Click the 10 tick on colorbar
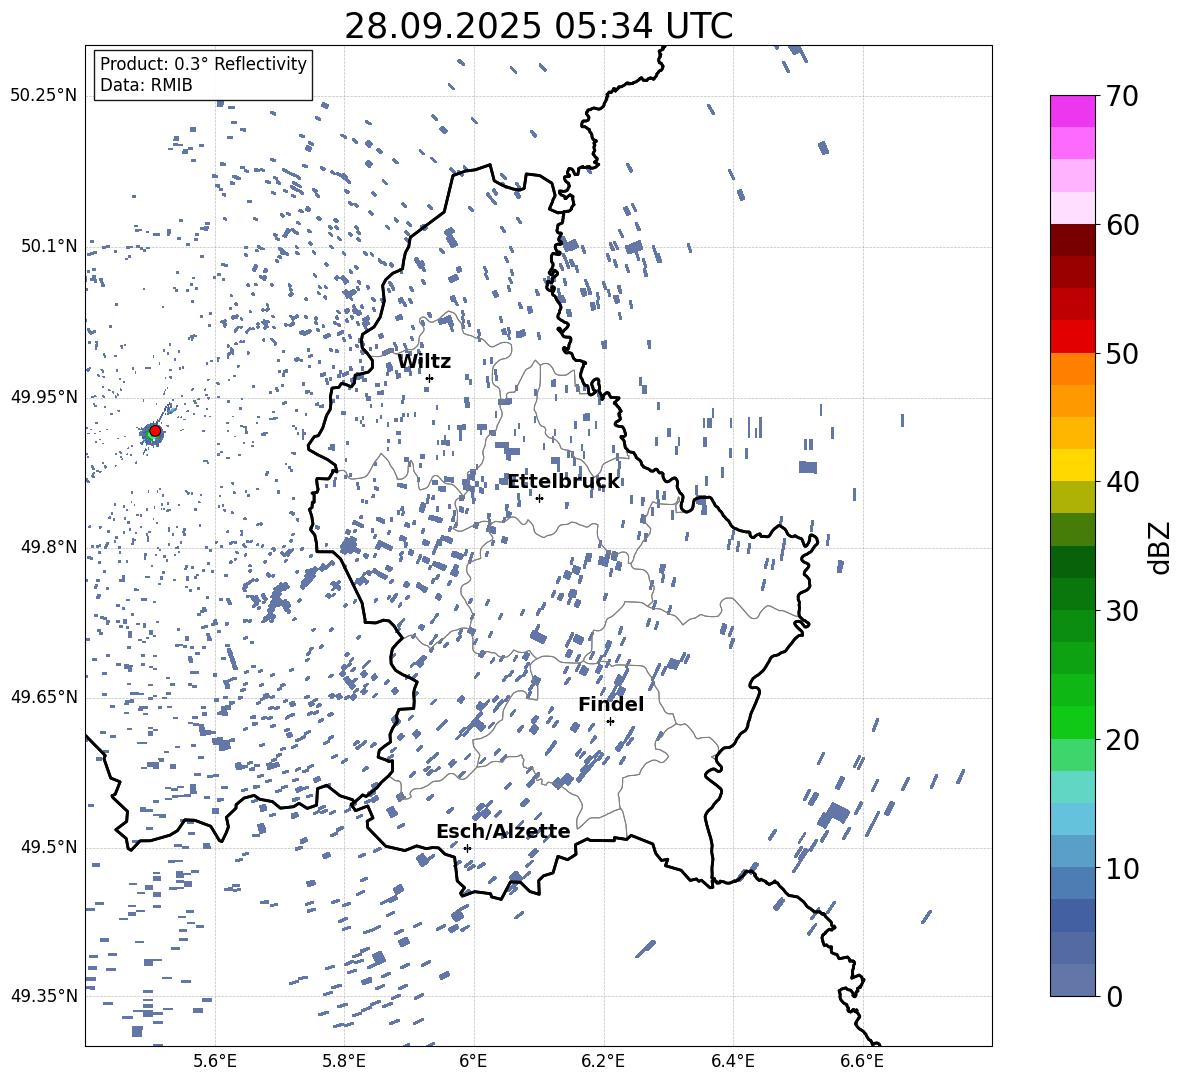1184x1081 pixels. (1123, 868)
